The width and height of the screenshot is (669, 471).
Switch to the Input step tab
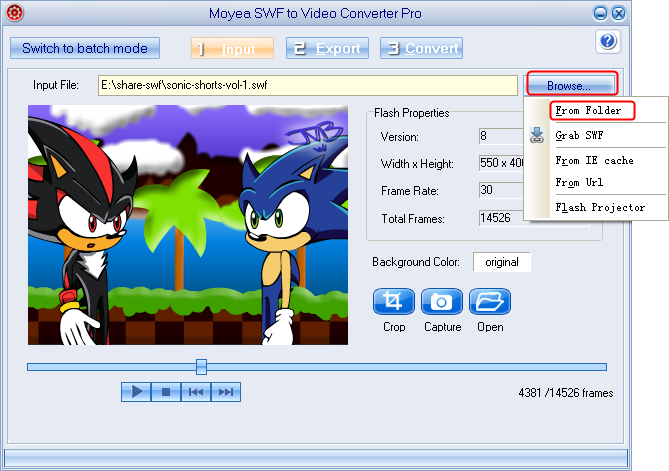click(x=233, y=48)
